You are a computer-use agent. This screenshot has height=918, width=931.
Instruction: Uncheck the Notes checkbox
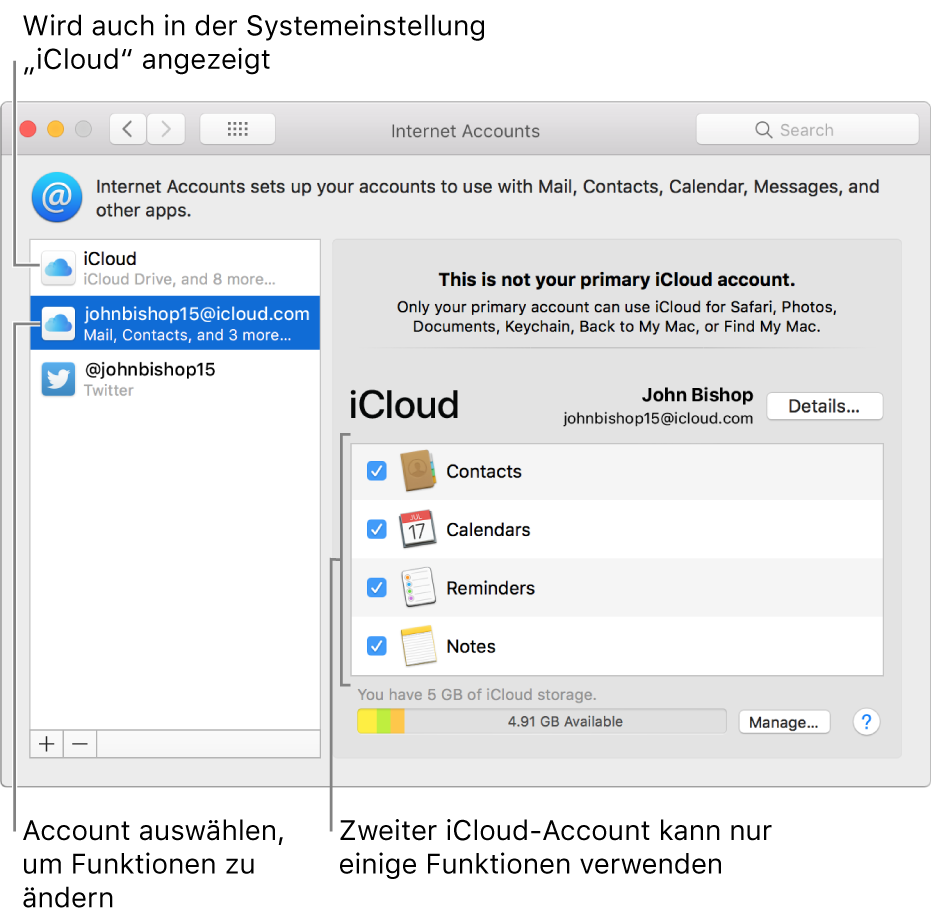click(x=376, y=645)
